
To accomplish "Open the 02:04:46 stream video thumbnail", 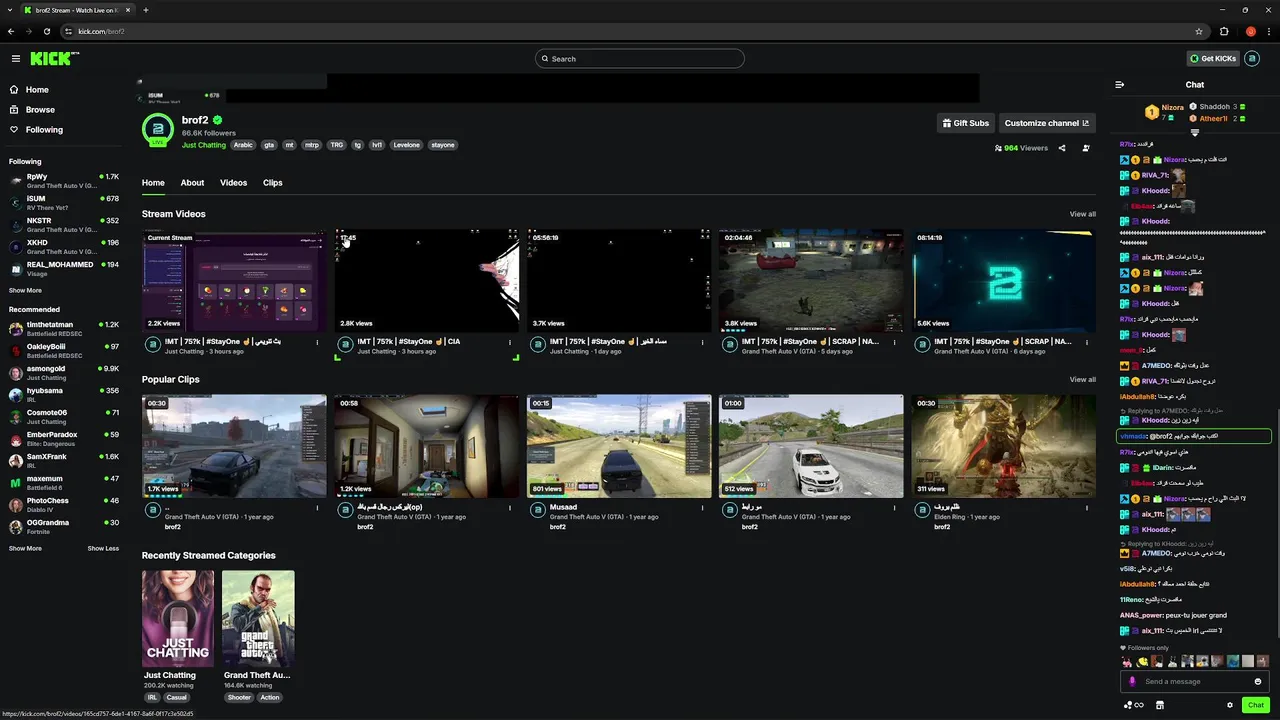I will [x=811, y=280].
